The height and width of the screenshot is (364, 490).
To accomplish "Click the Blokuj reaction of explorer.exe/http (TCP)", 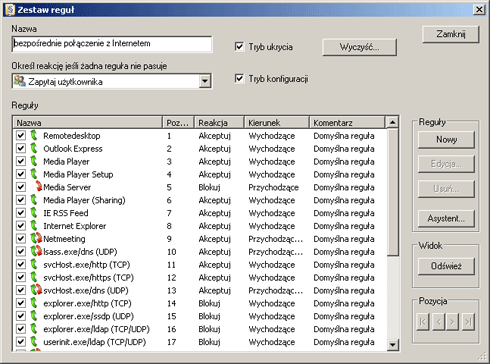I will [209, 303].
